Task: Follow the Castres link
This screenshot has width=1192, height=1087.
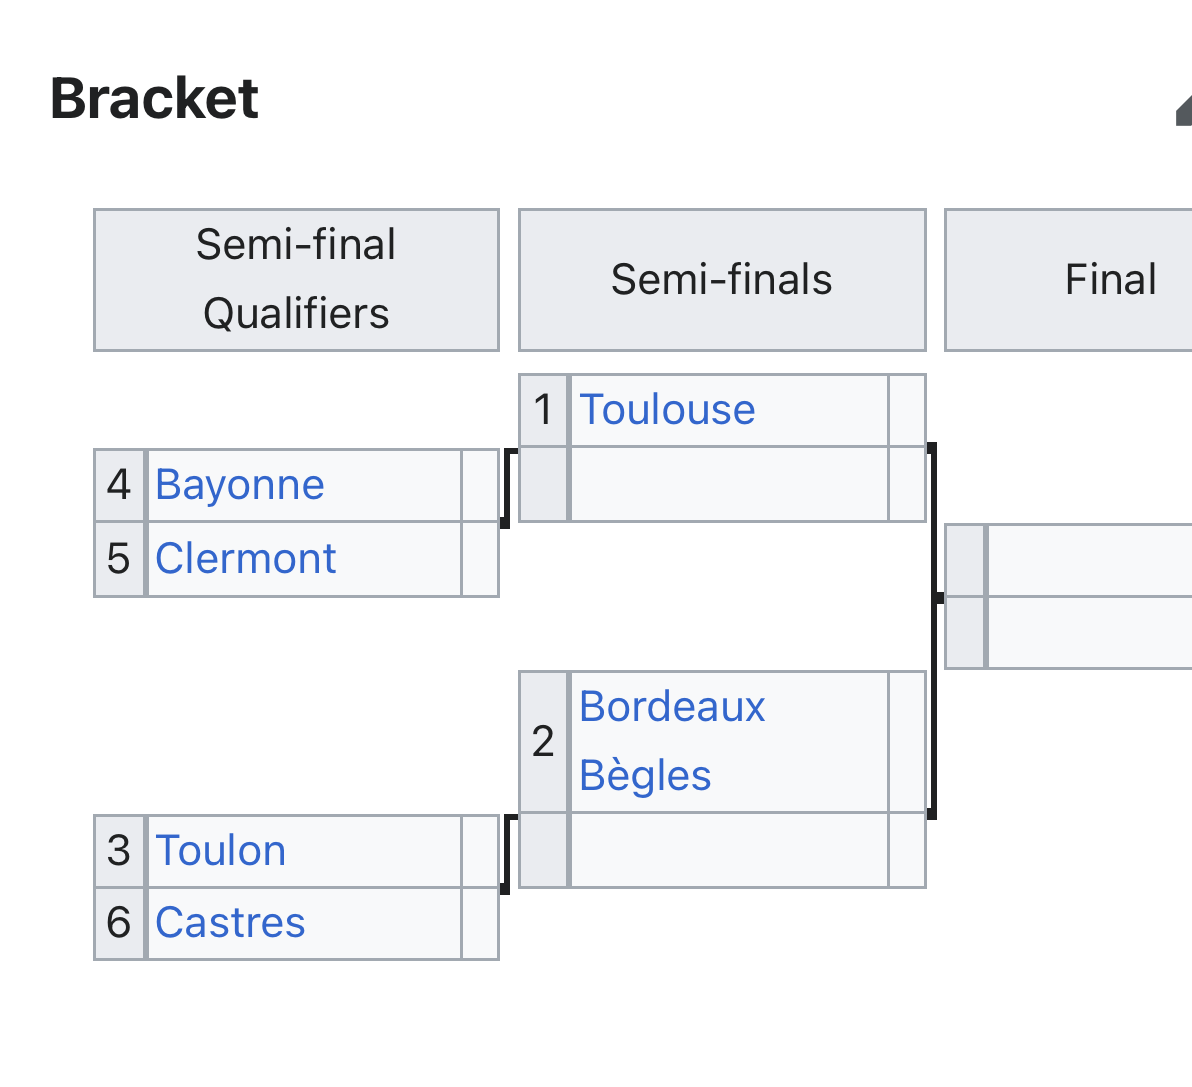Action: (230, 923)
